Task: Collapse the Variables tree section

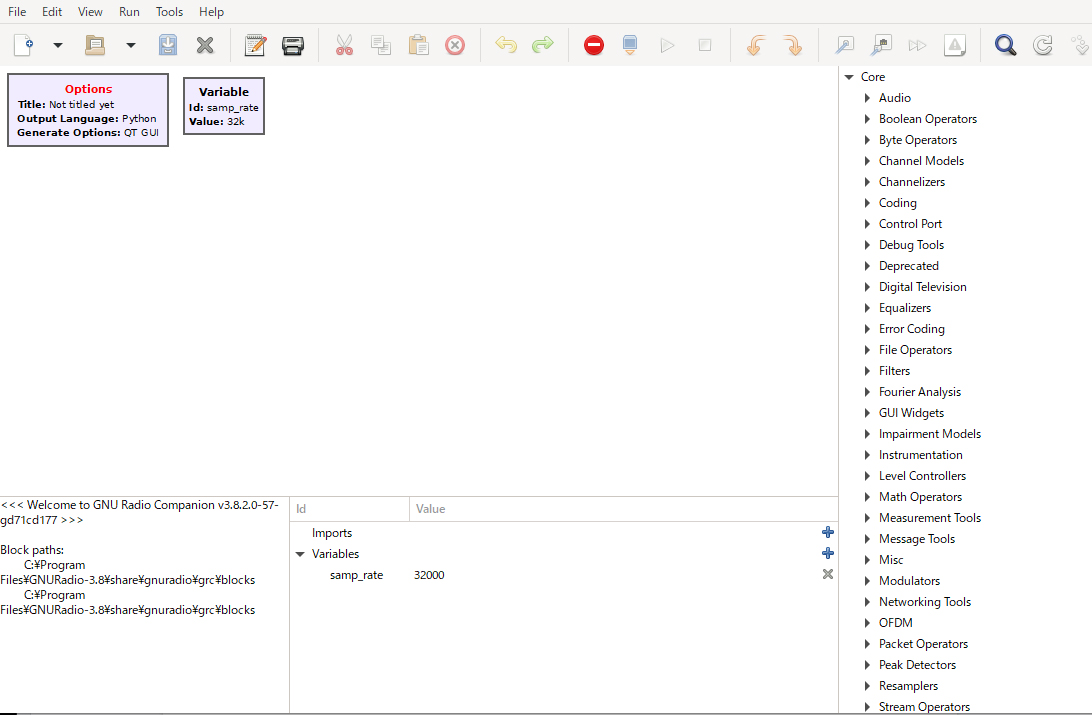Action: tap(300, 554)
